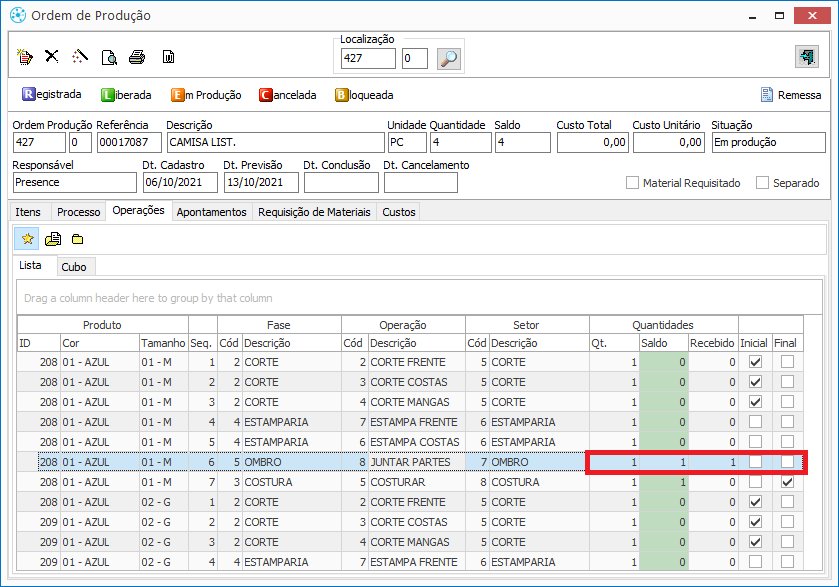Click the Situação field Em produção

click(x=768, y=142)
